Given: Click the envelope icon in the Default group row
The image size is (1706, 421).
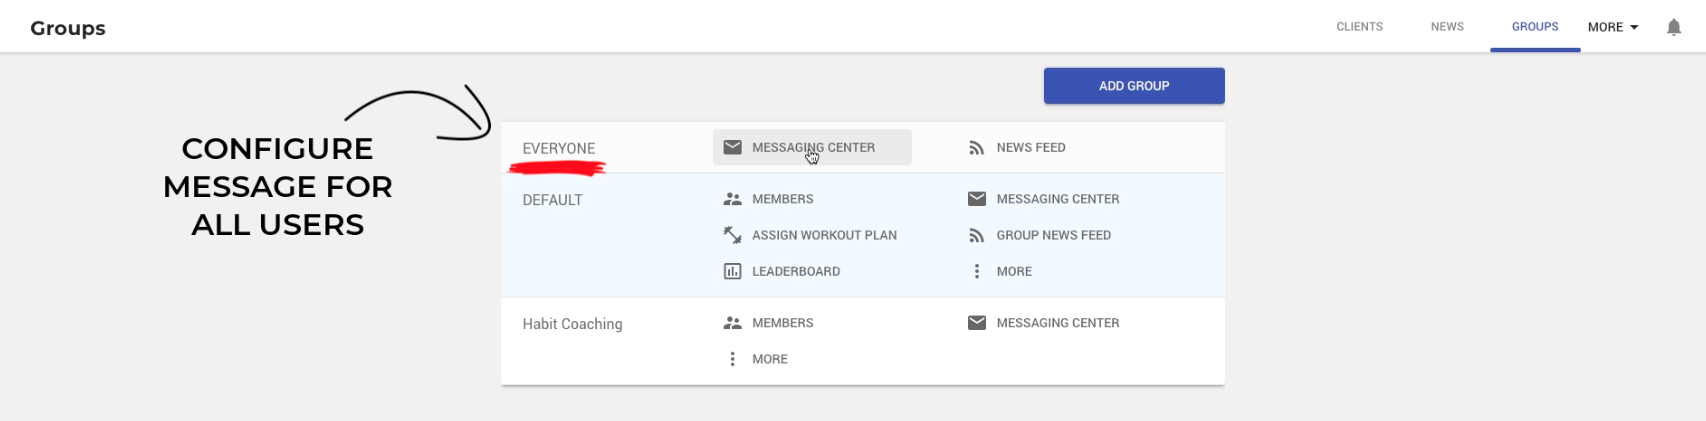Looking at the screenshot, I should 976,199.
